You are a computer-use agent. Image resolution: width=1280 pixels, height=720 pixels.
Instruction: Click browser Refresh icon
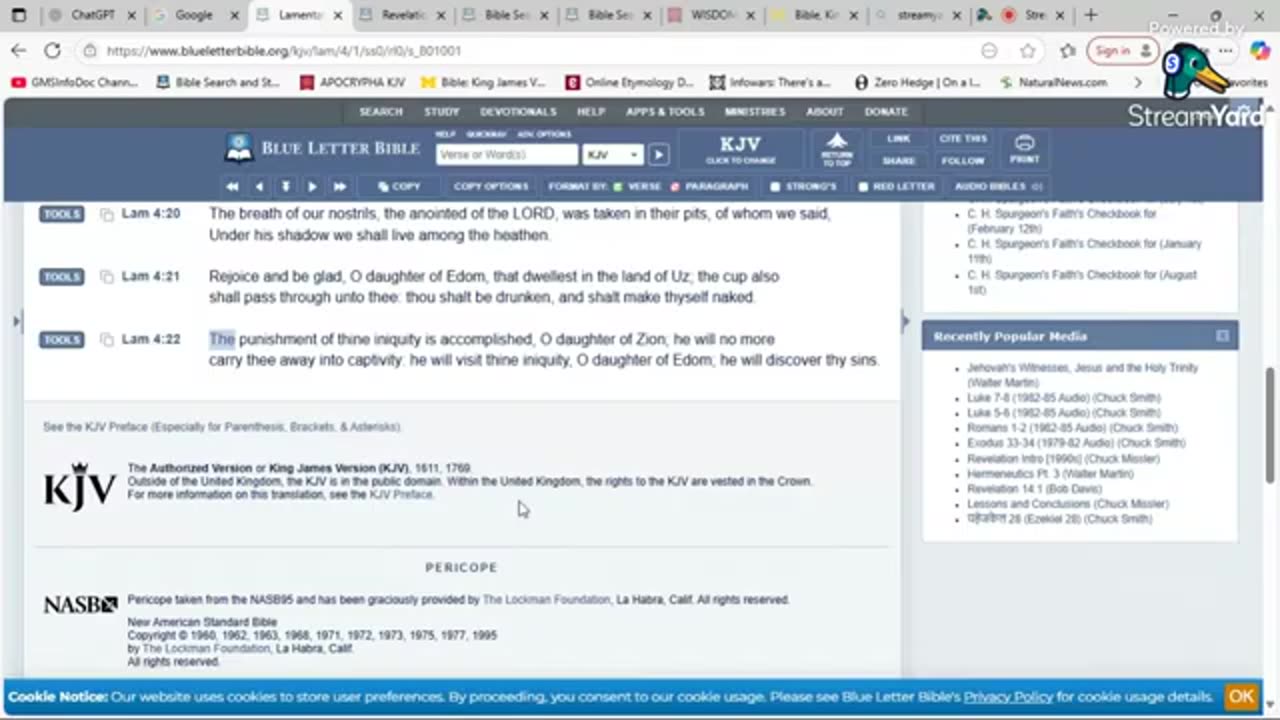52,51
